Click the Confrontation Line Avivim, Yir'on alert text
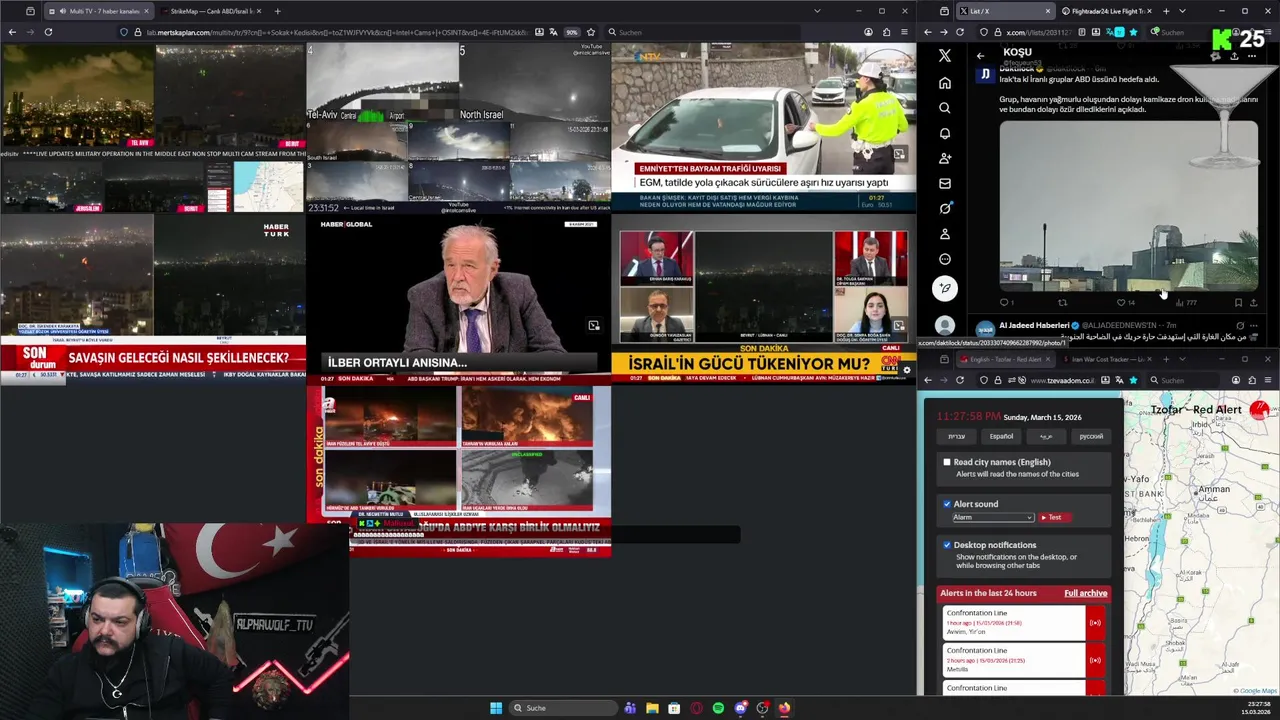This screenshot has width=1280, height=720. (1015, 623)
